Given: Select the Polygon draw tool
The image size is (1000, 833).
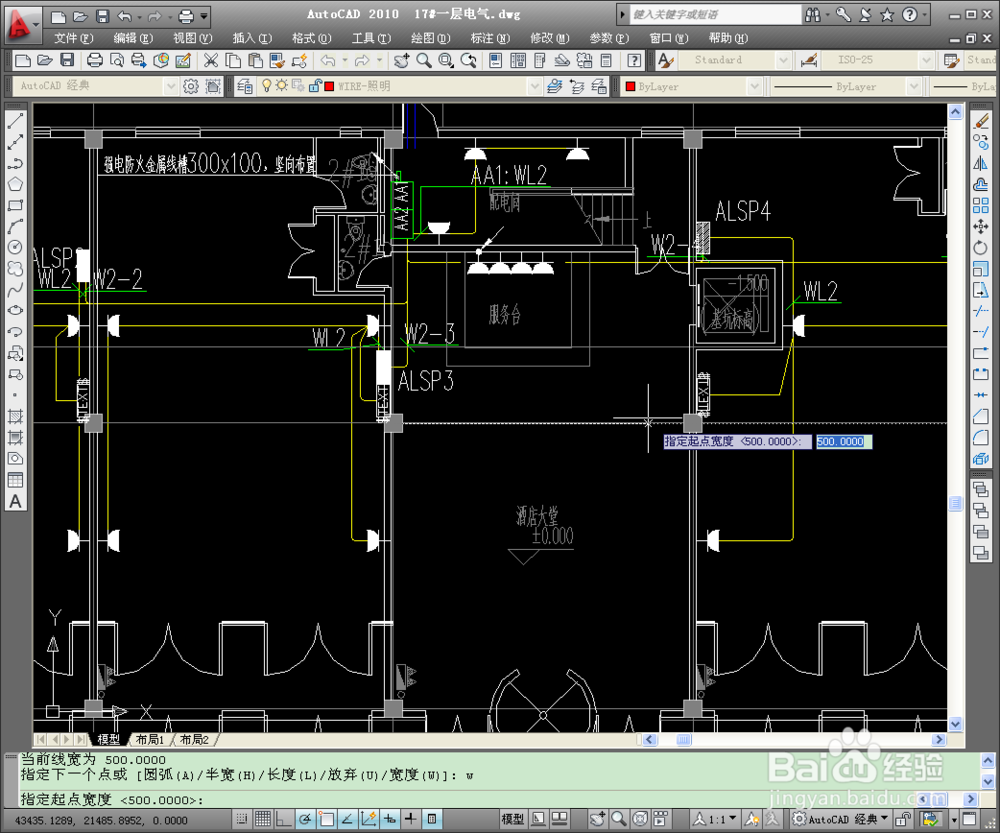Looking at the screenshot, I should click(15, 184).
